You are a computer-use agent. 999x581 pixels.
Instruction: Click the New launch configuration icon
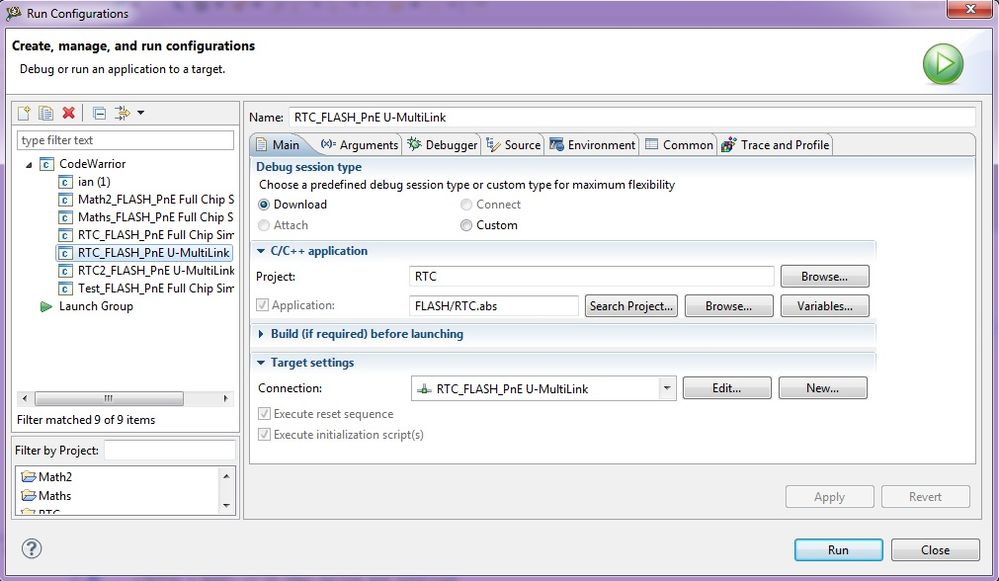25,113
